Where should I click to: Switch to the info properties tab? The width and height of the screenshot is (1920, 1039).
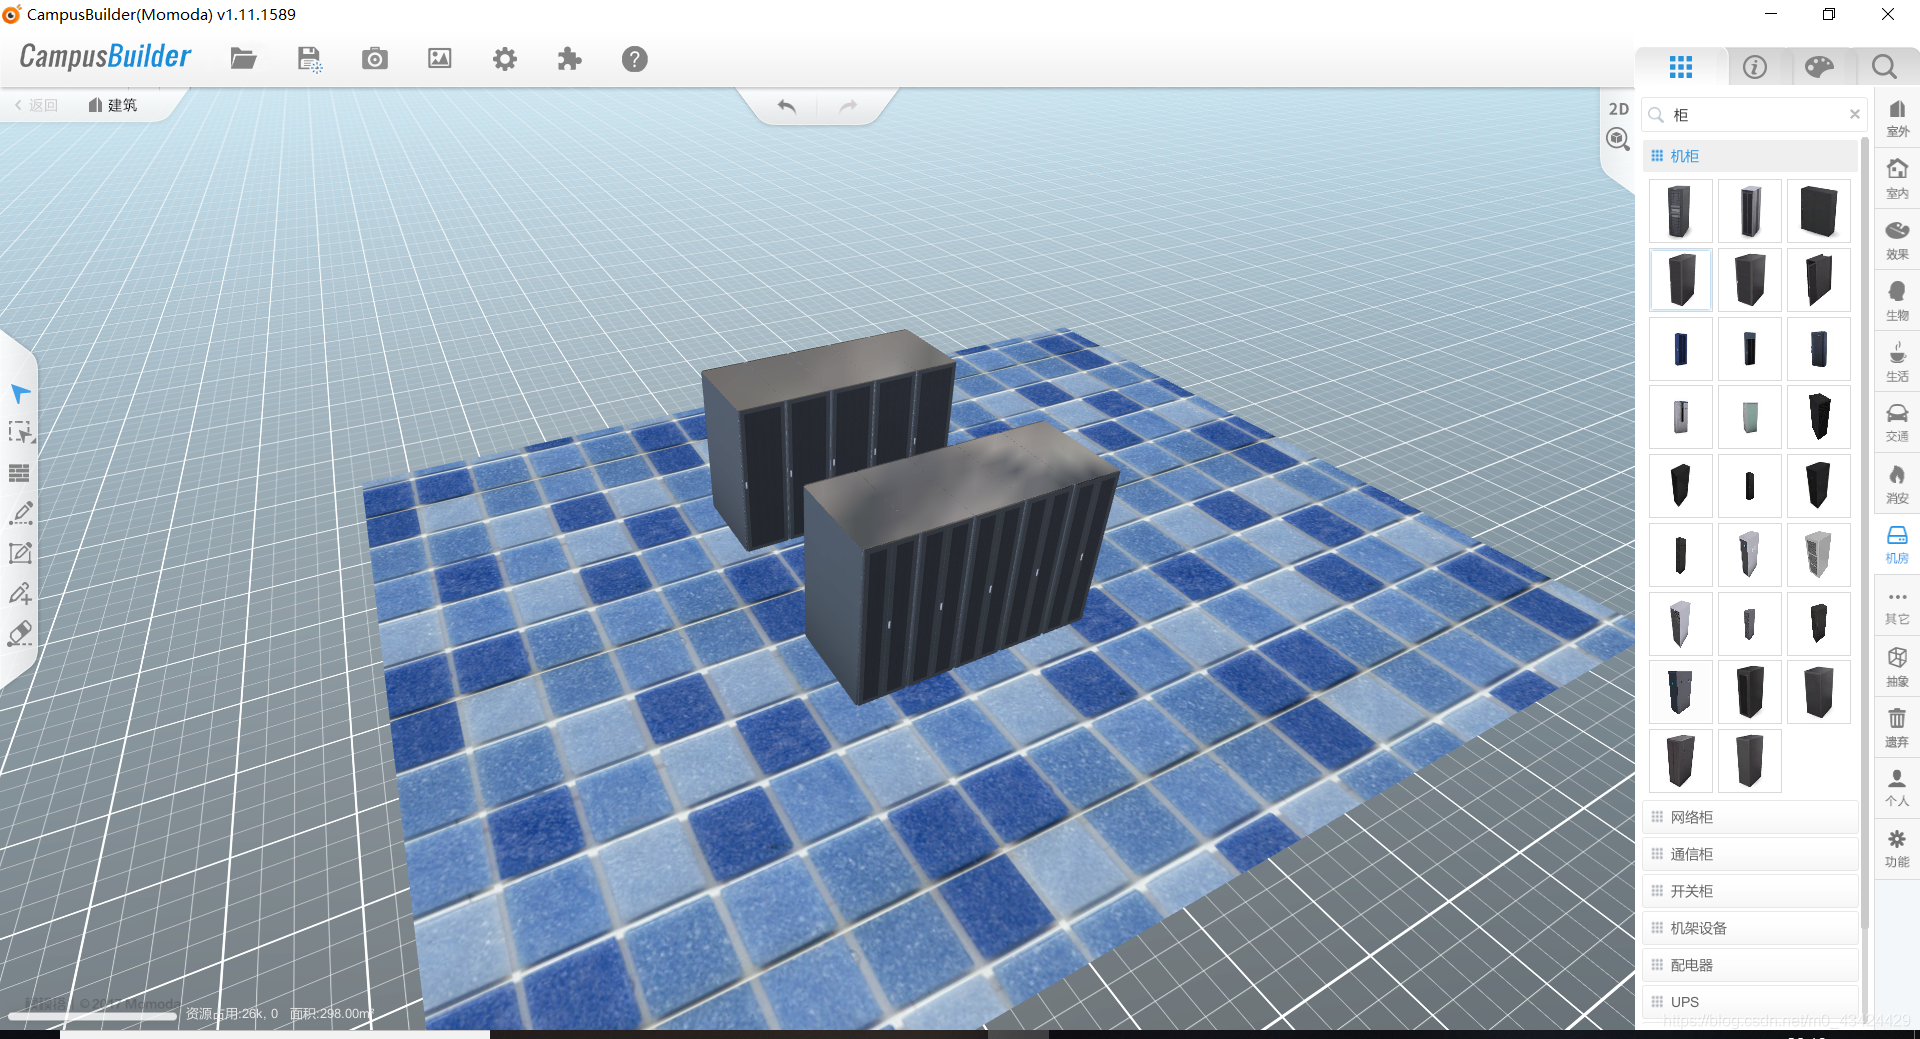[1755, 67]
